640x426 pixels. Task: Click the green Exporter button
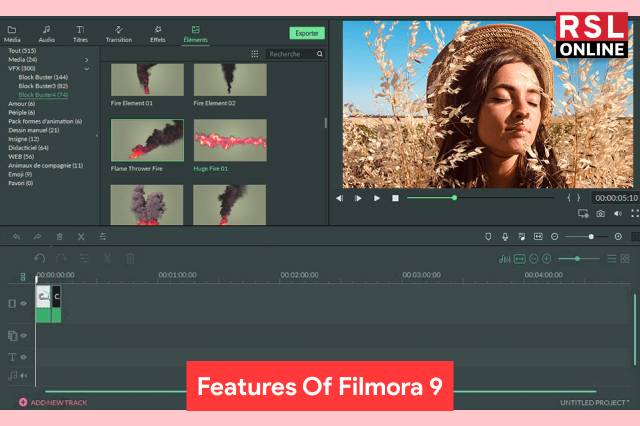[x=307, y=33]
